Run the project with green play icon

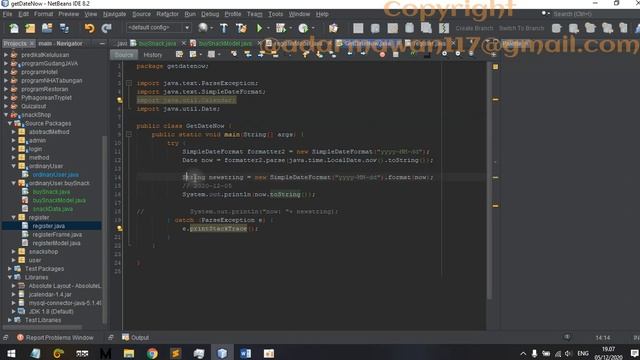click(259, 28)
